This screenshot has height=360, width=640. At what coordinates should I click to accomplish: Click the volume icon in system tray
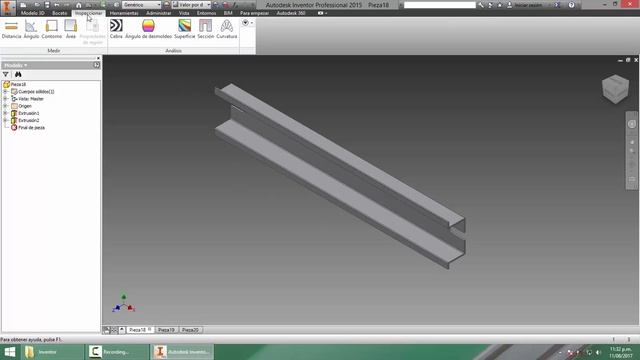pos(598,352)
